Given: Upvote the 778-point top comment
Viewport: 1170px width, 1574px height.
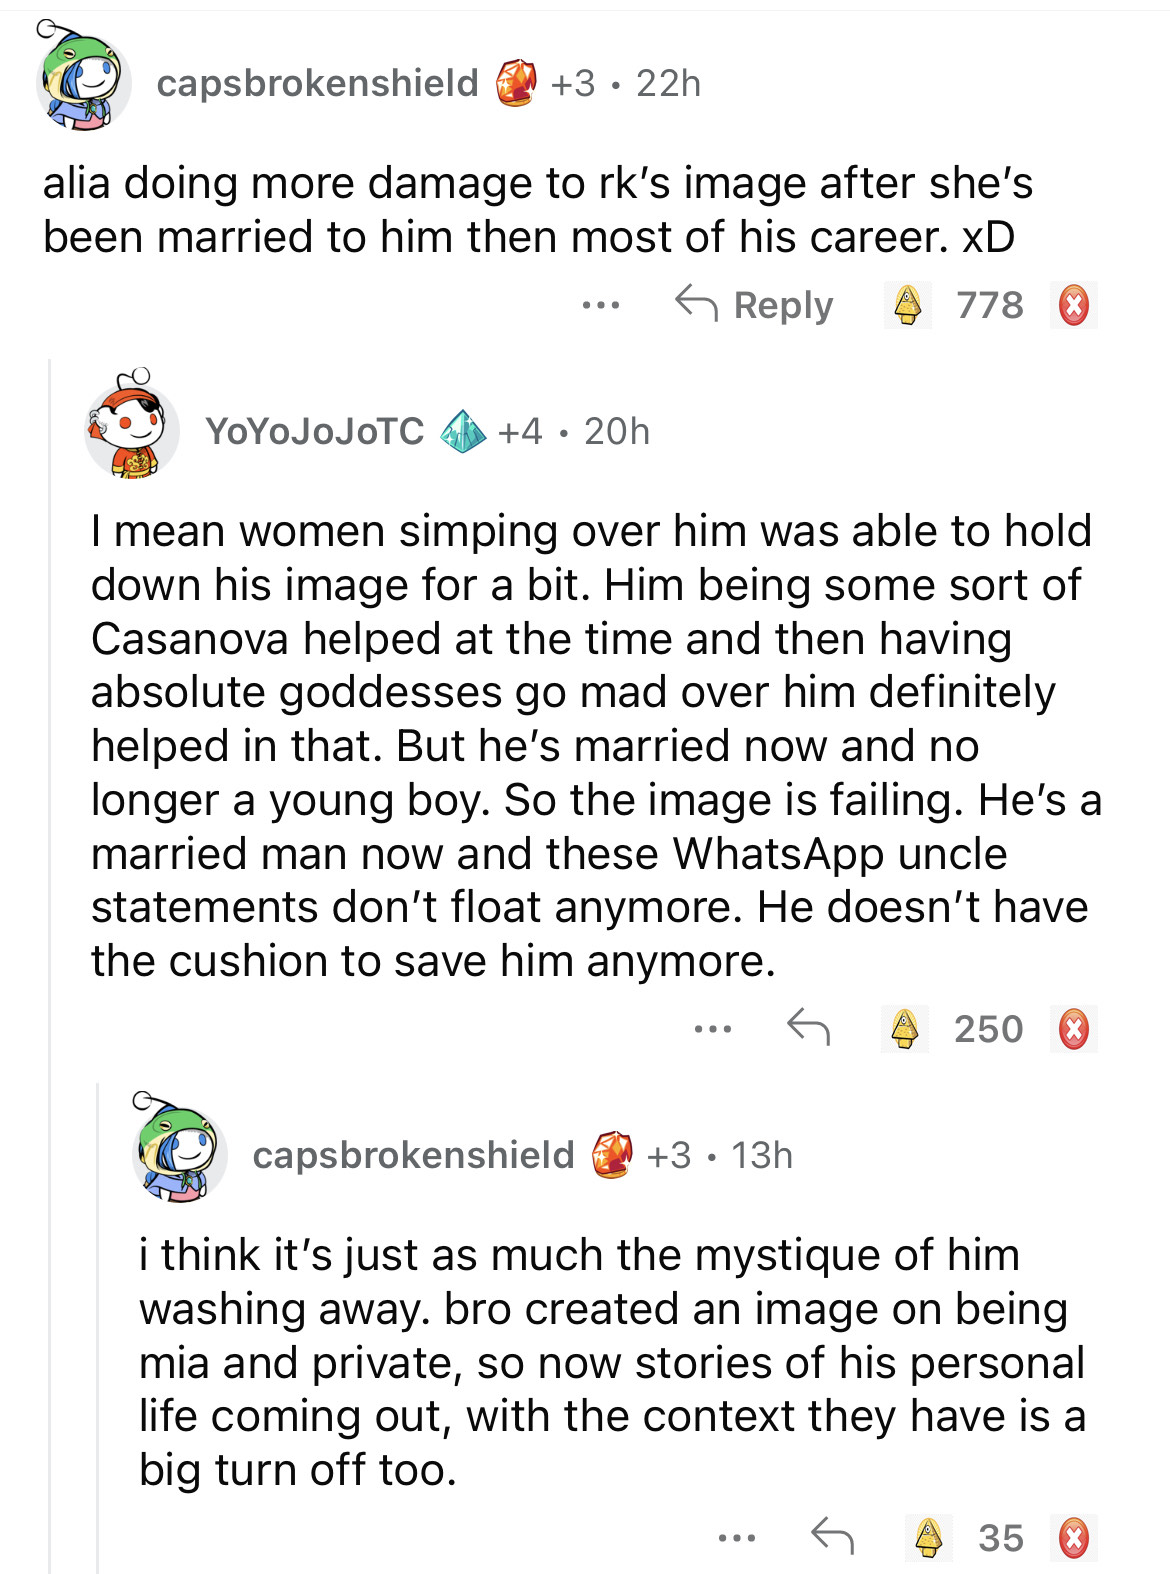Looking at the screenshot, I should [x=907, y=305].
